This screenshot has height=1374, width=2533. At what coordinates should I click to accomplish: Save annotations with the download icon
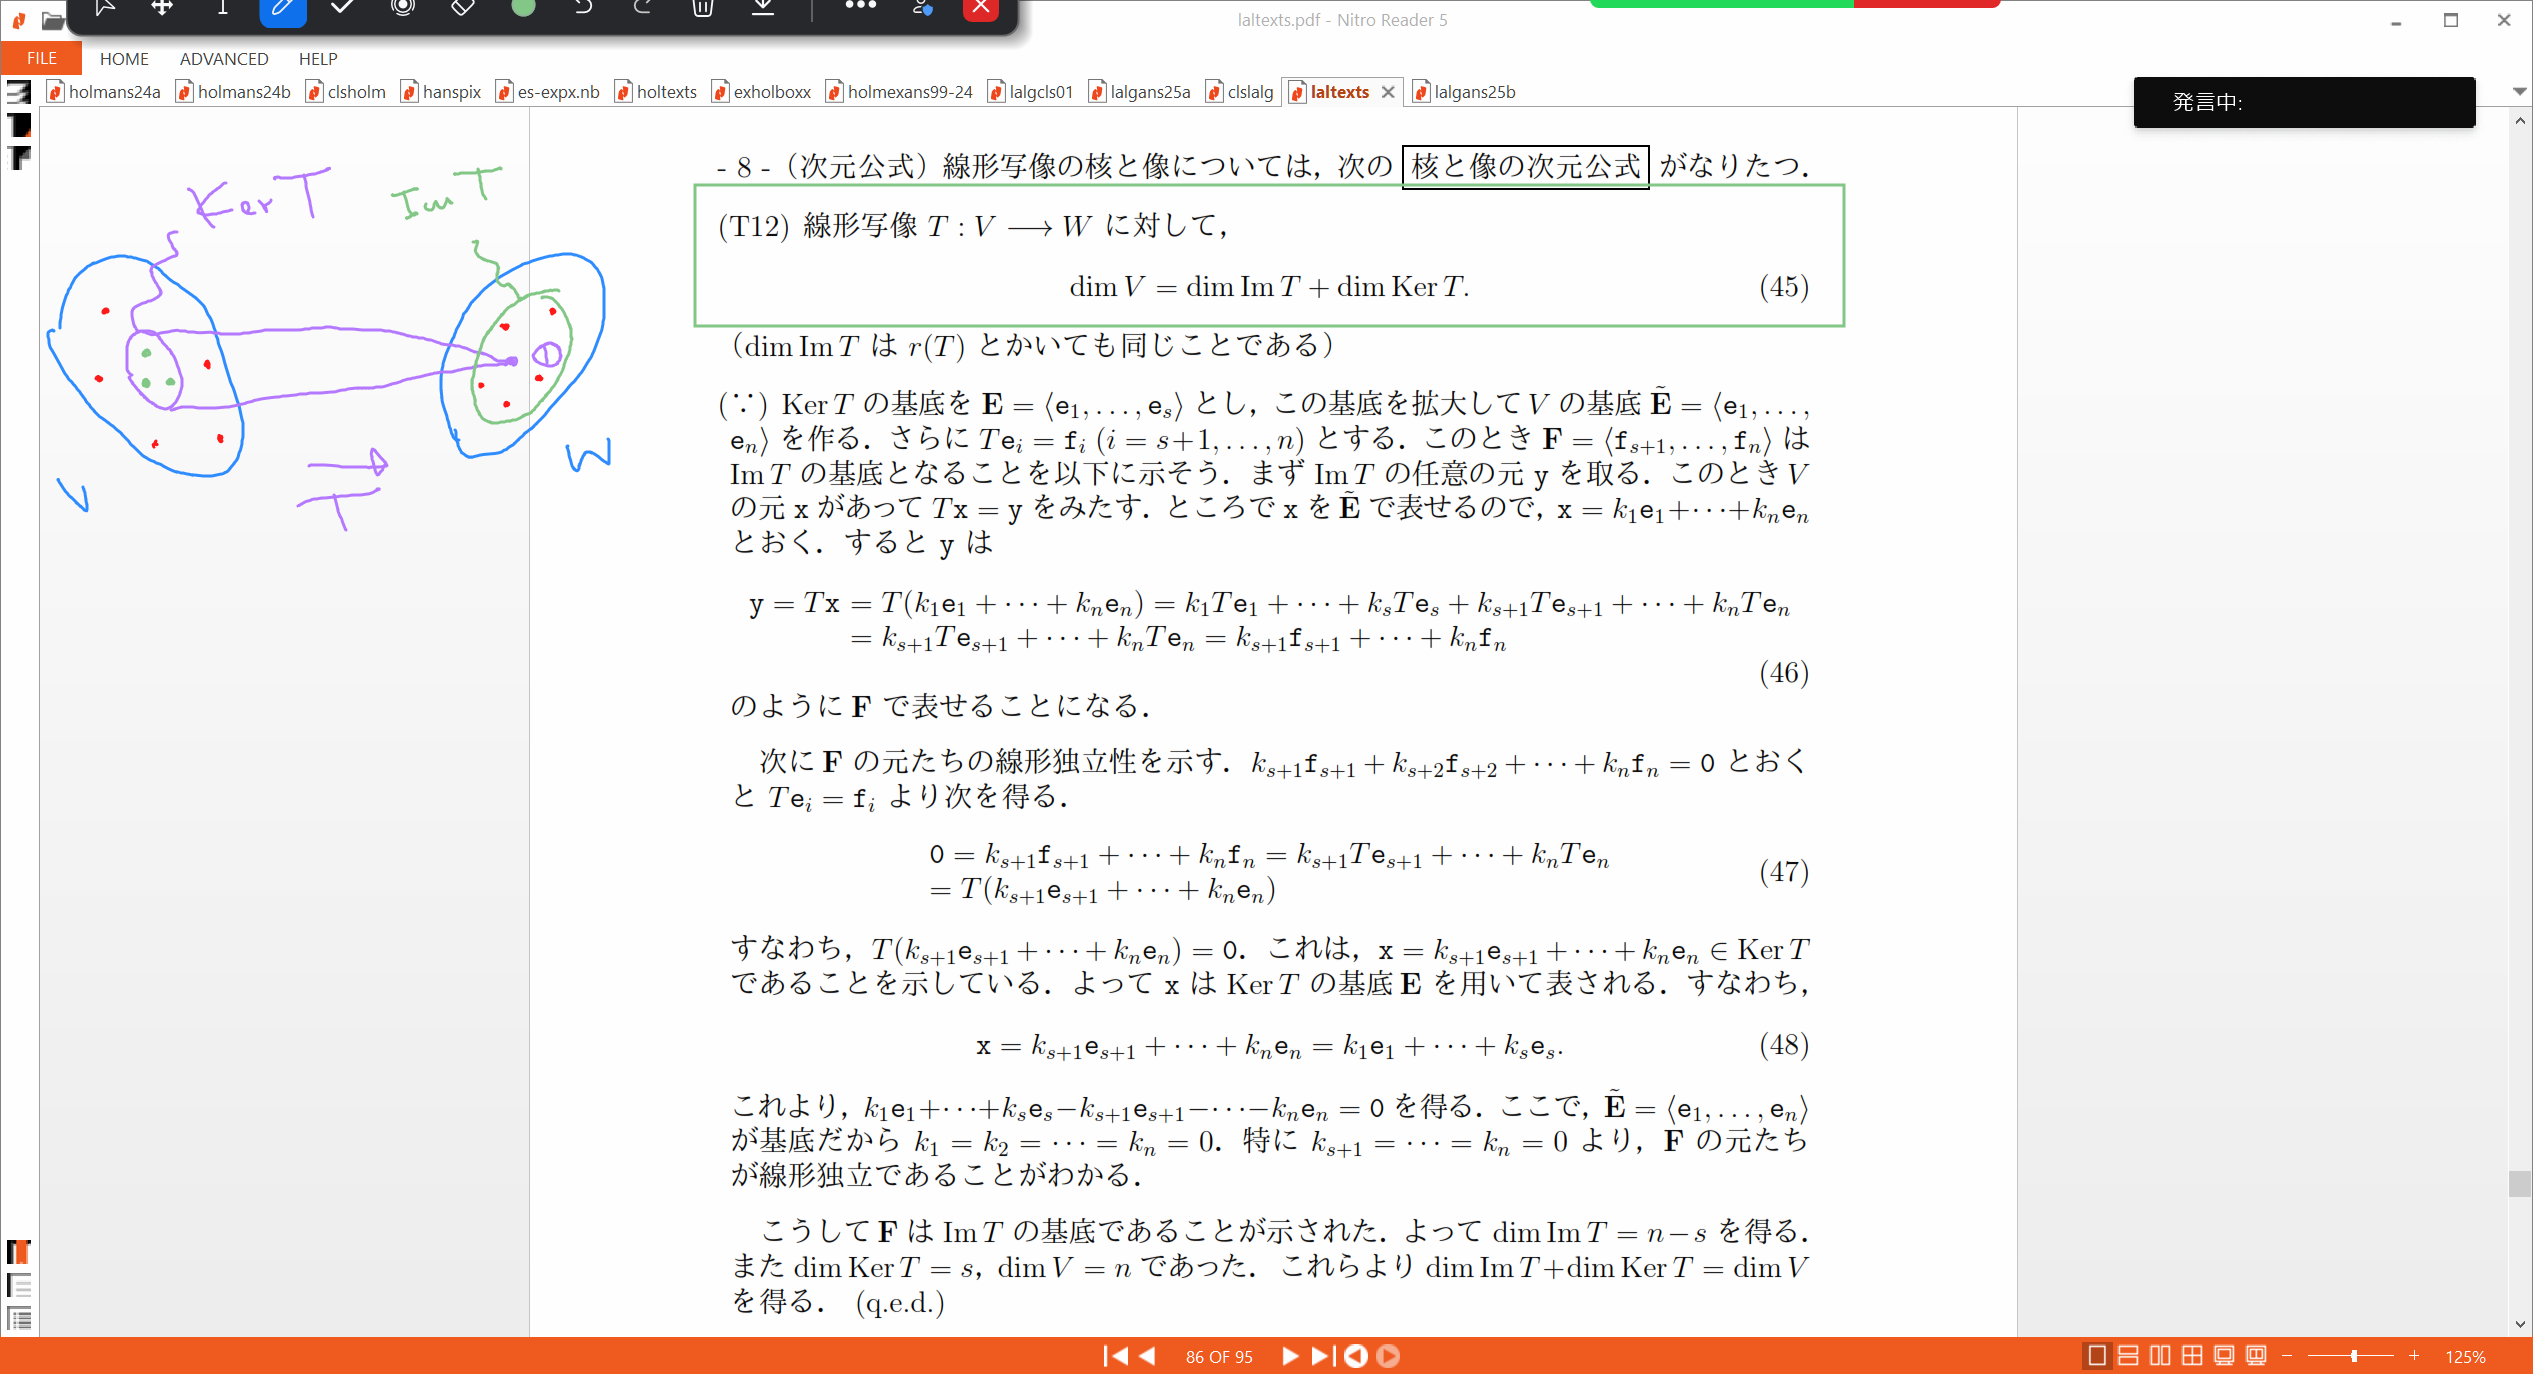tap(763, 8)
